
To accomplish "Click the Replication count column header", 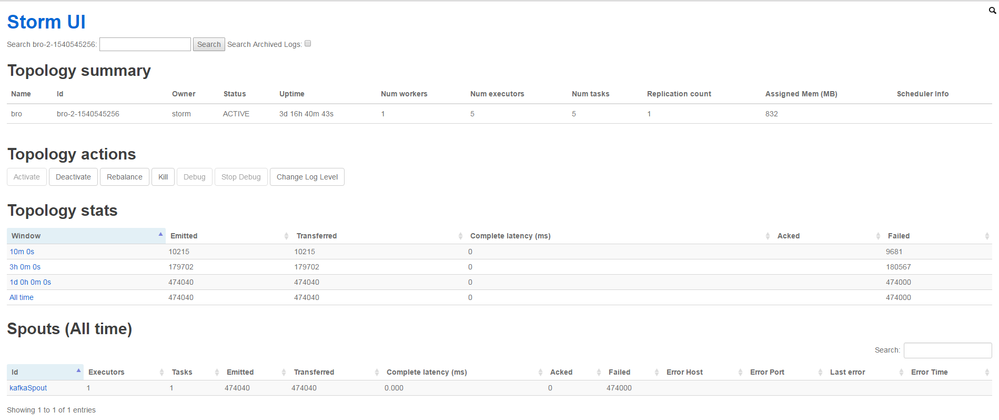I will (679, 94).
